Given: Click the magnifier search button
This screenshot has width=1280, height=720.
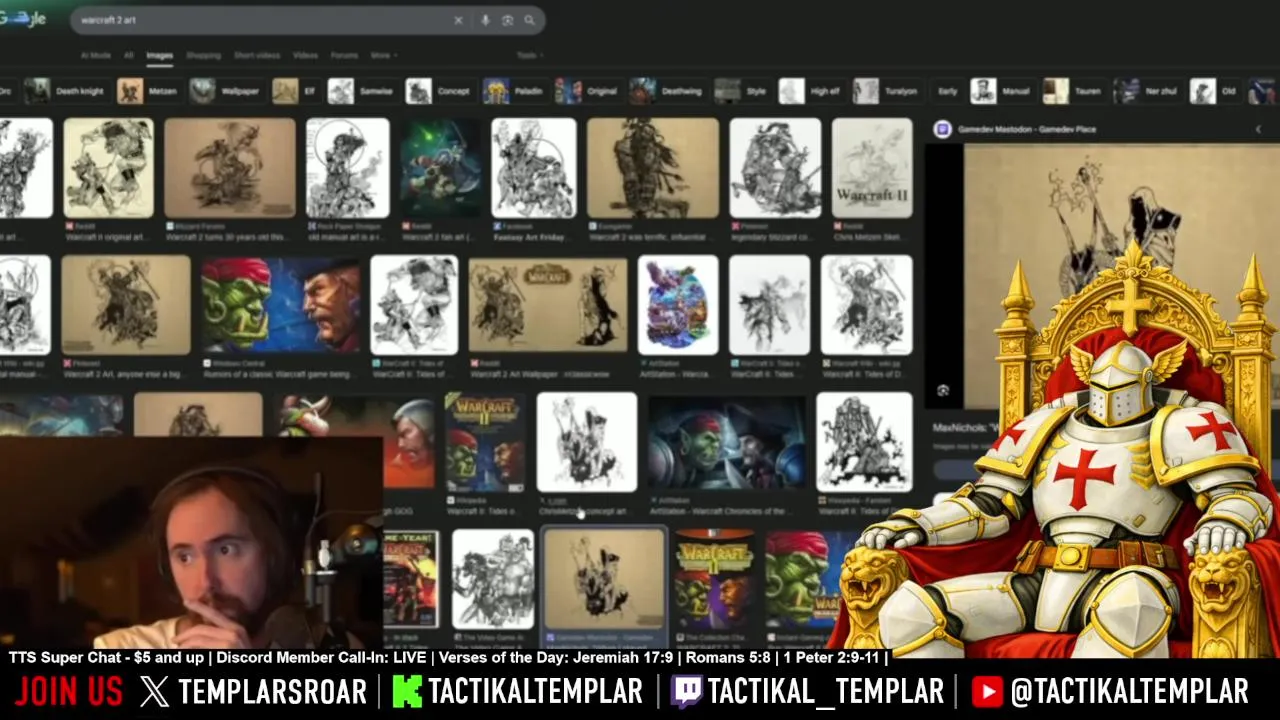Looking at the screenshot, I should coord(529,20).
